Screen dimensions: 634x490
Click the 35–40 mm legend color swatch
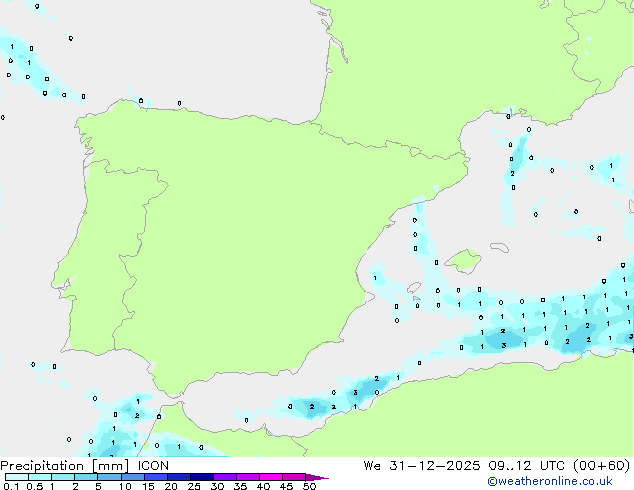click(248, 477)
